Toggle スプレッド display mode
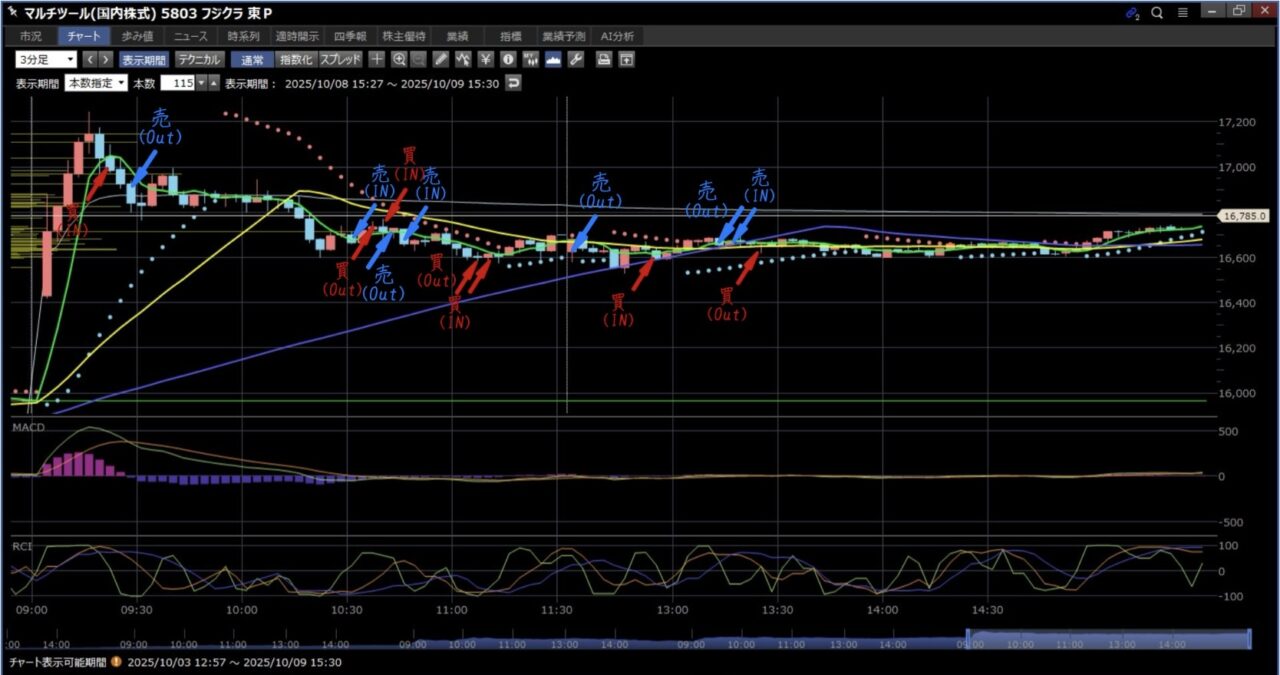The width and height of the screenshot is (1280, 675). click(x=340, y=59)
